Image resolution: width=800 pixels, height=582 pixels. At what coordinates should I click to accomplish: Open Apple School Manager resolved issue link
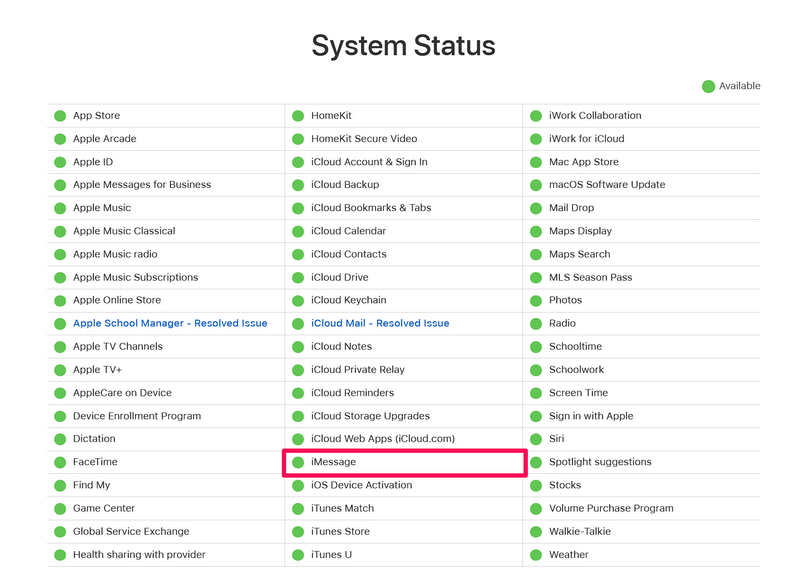click(170, 324)
